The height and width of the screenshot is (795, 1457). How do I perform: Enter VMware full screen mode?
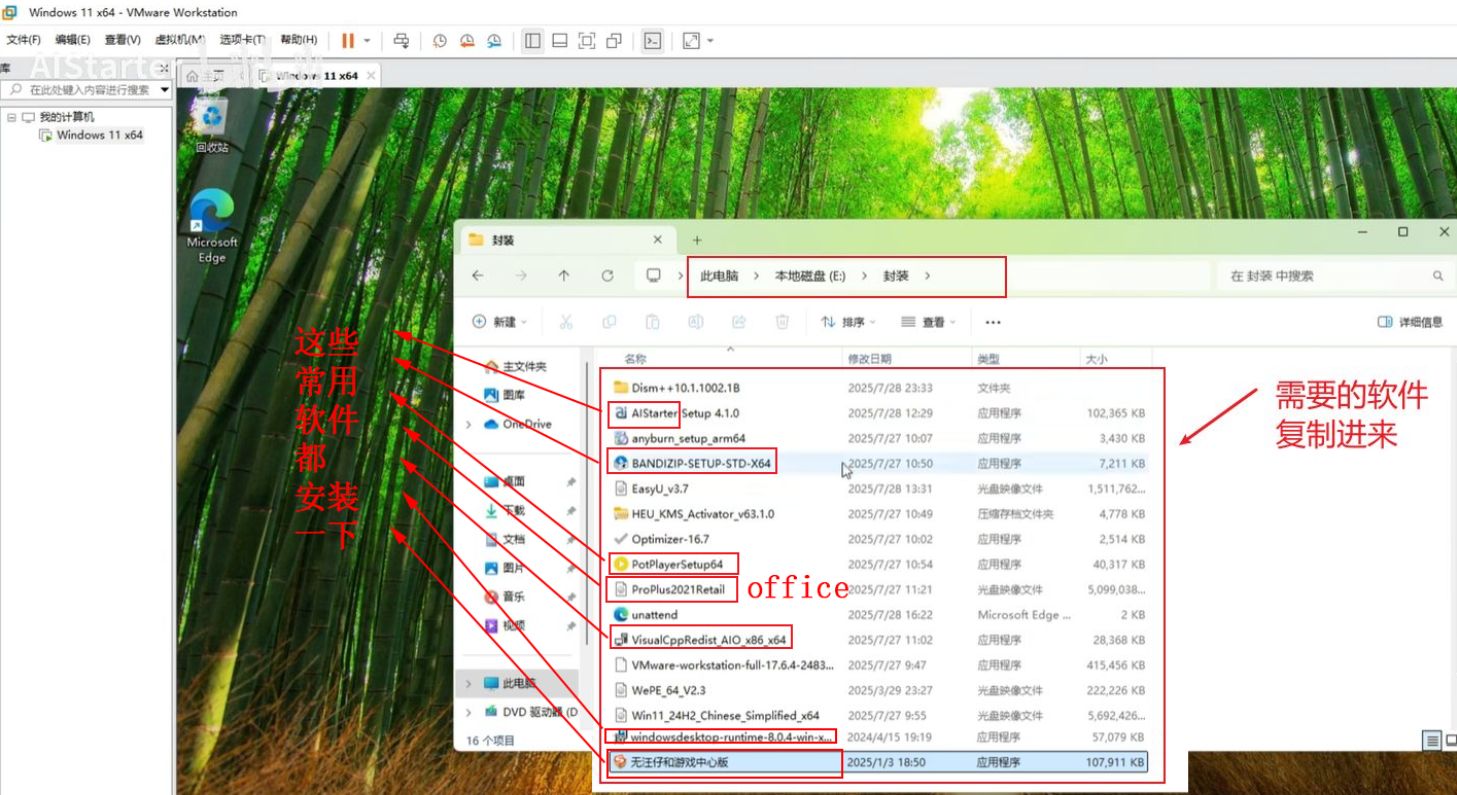tap(587, 41)
